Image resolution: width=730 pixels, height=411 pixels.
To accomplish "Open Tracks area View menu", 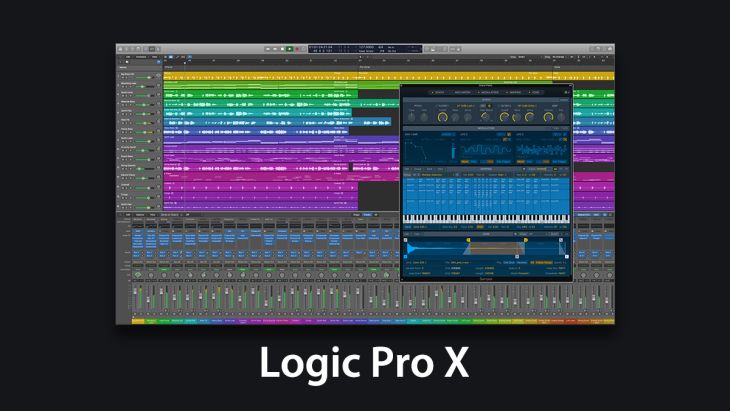I will pos(154,57).
